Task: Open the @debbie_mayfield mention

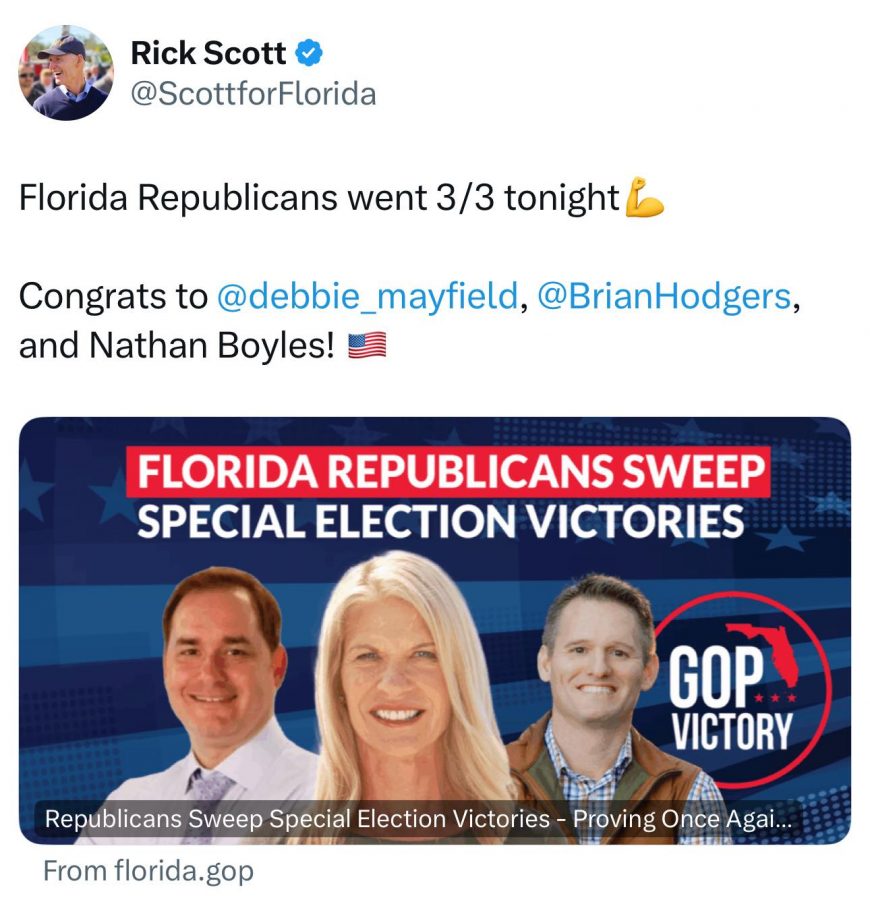Action: click(368, 296)
